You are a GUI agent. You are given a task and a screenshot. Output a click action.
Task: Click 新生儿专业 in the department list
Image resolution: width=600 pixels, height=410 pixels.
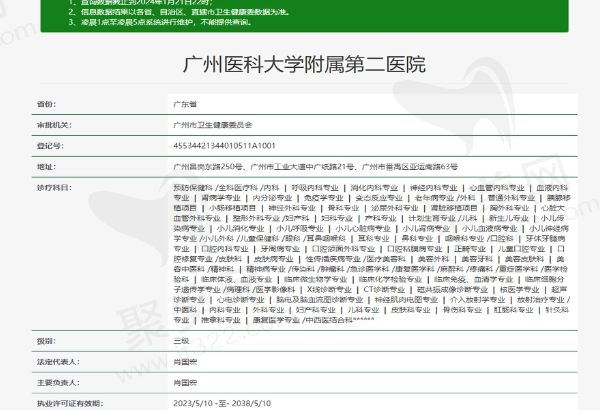pyautogui.click(x=509, y=218)
